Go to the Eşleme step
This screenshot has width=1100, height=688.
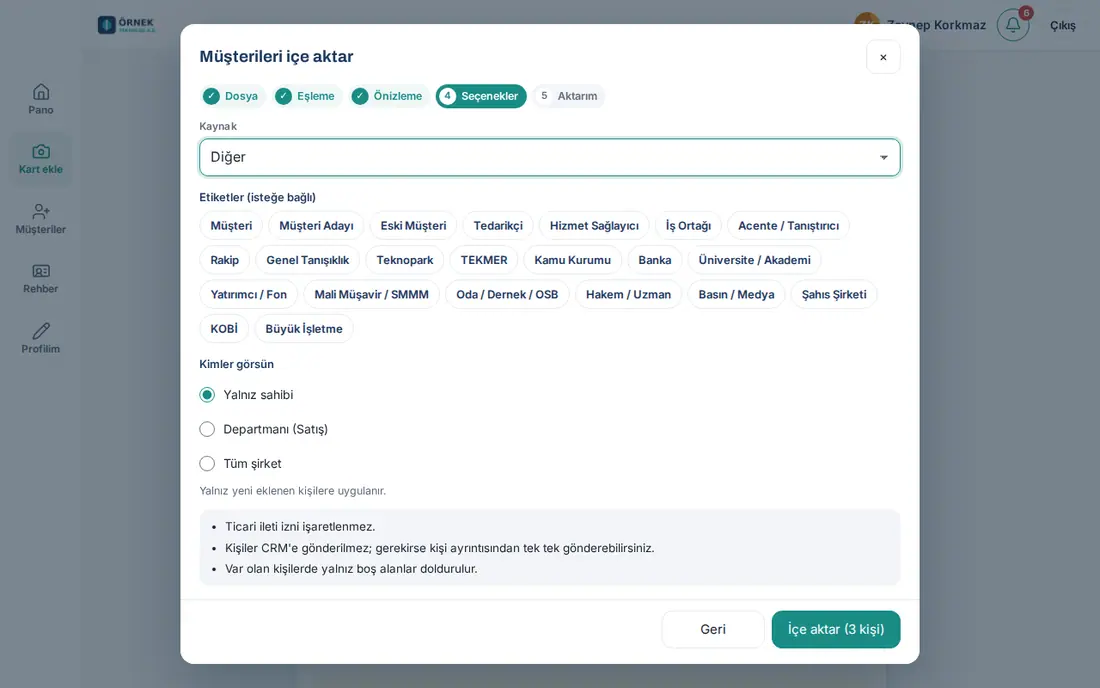click(307, 96)
